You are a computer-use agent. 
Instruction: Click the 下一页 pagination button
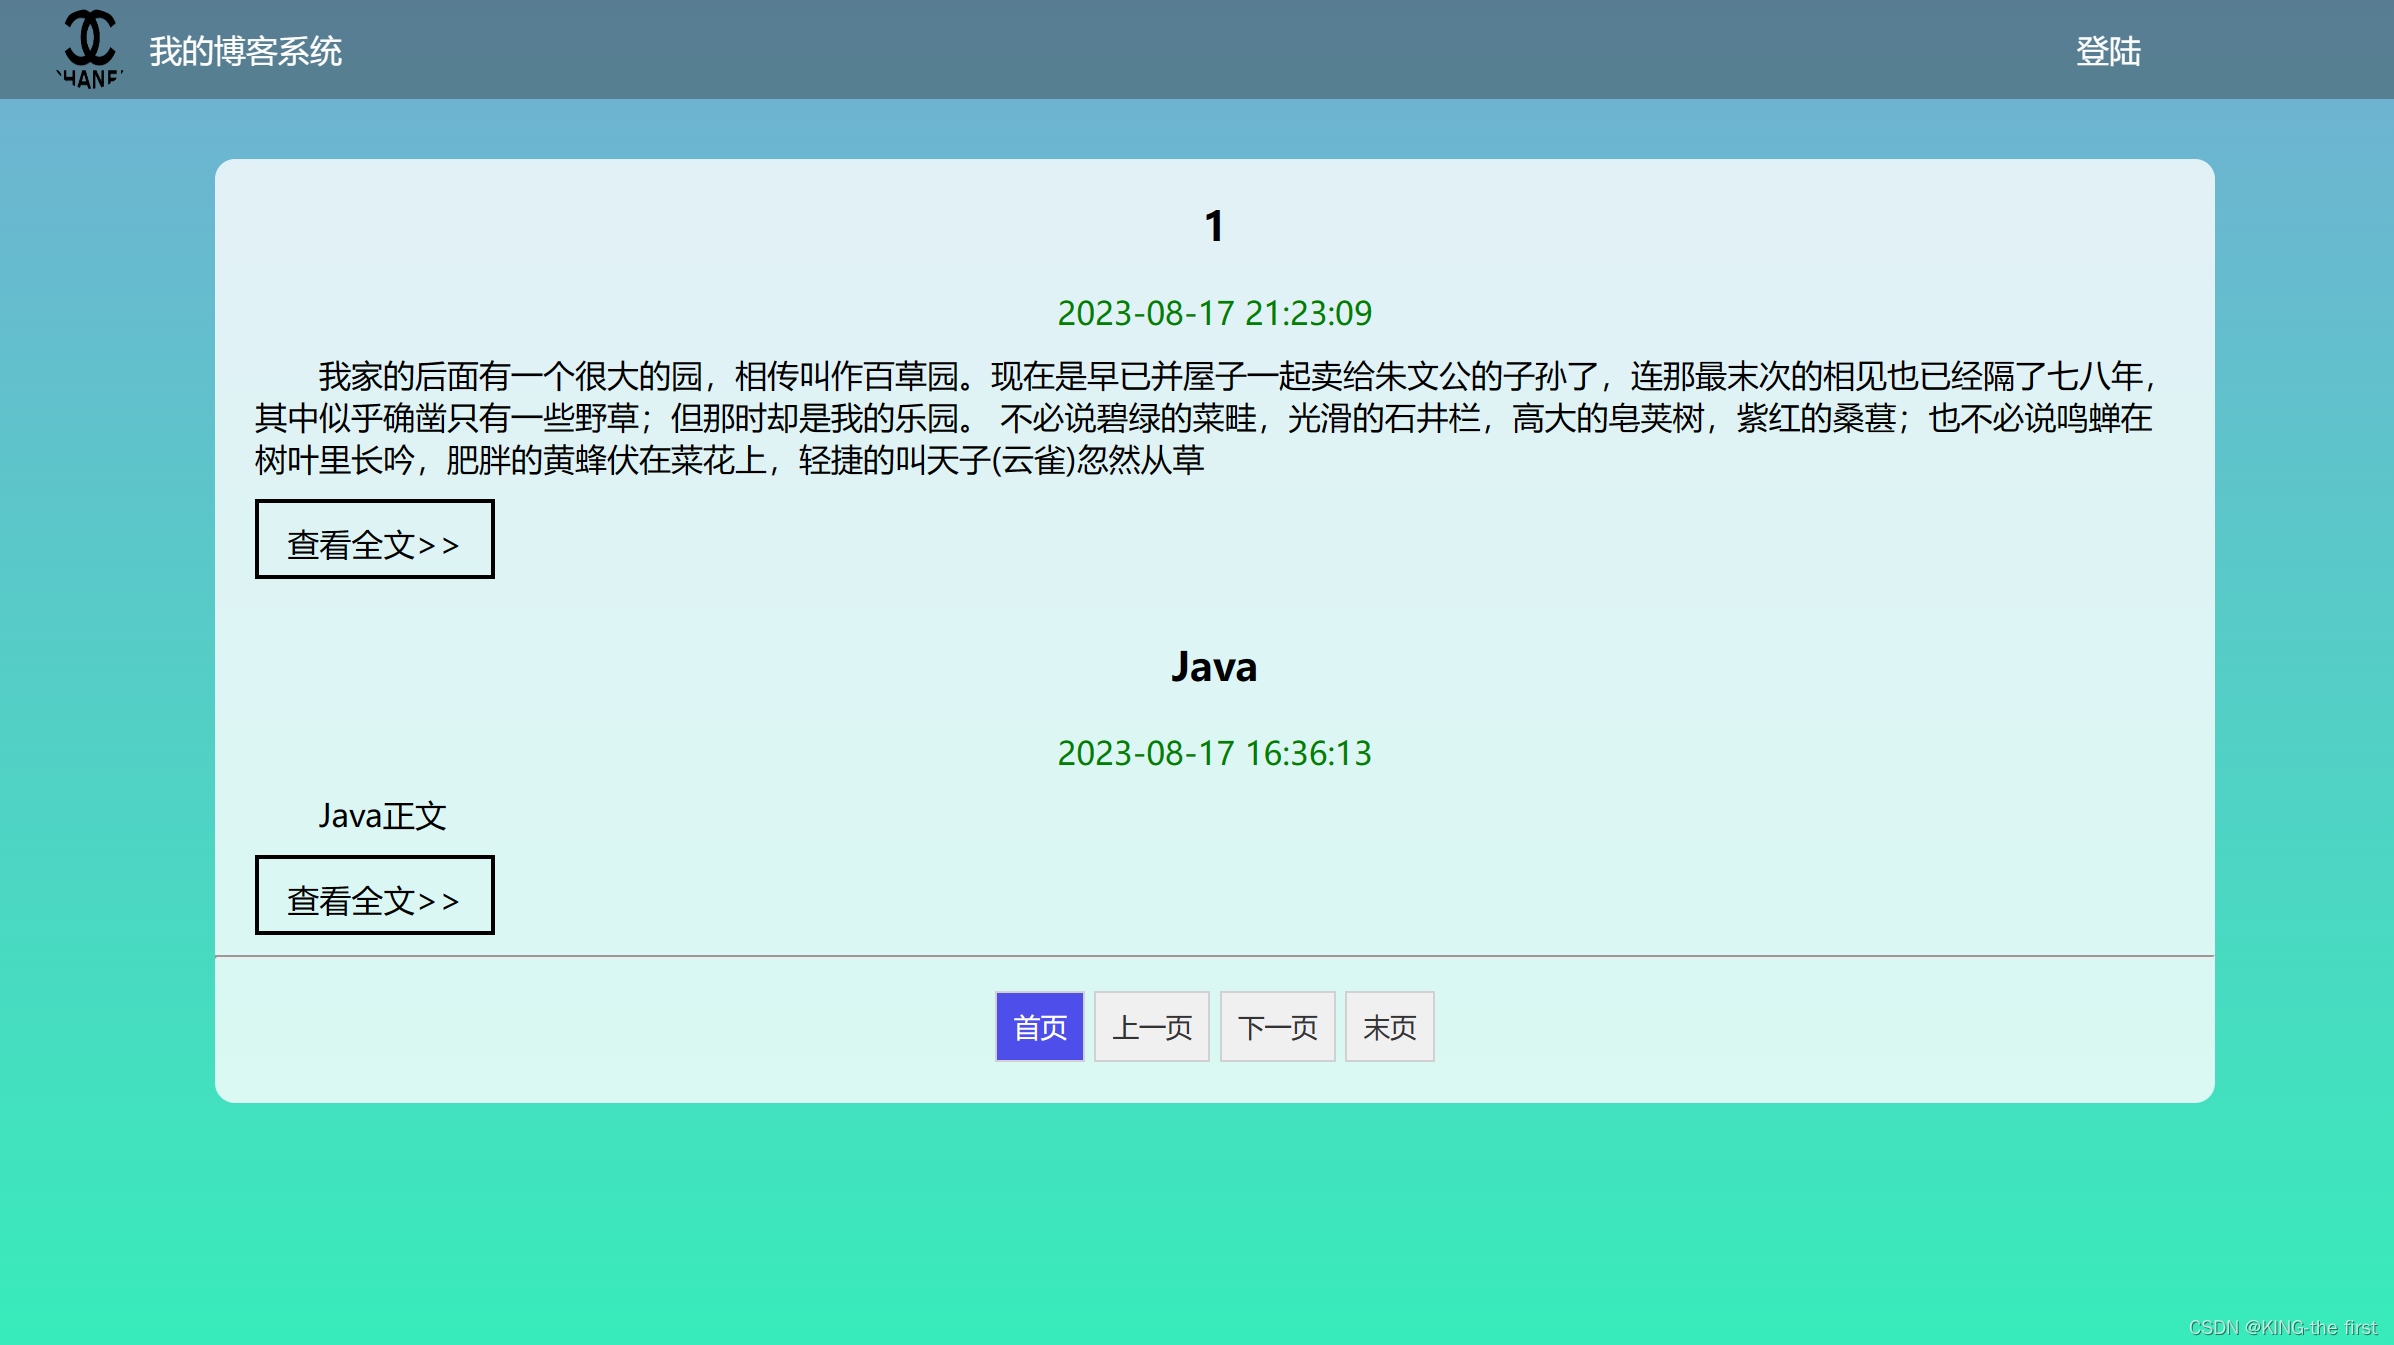1277,1026
